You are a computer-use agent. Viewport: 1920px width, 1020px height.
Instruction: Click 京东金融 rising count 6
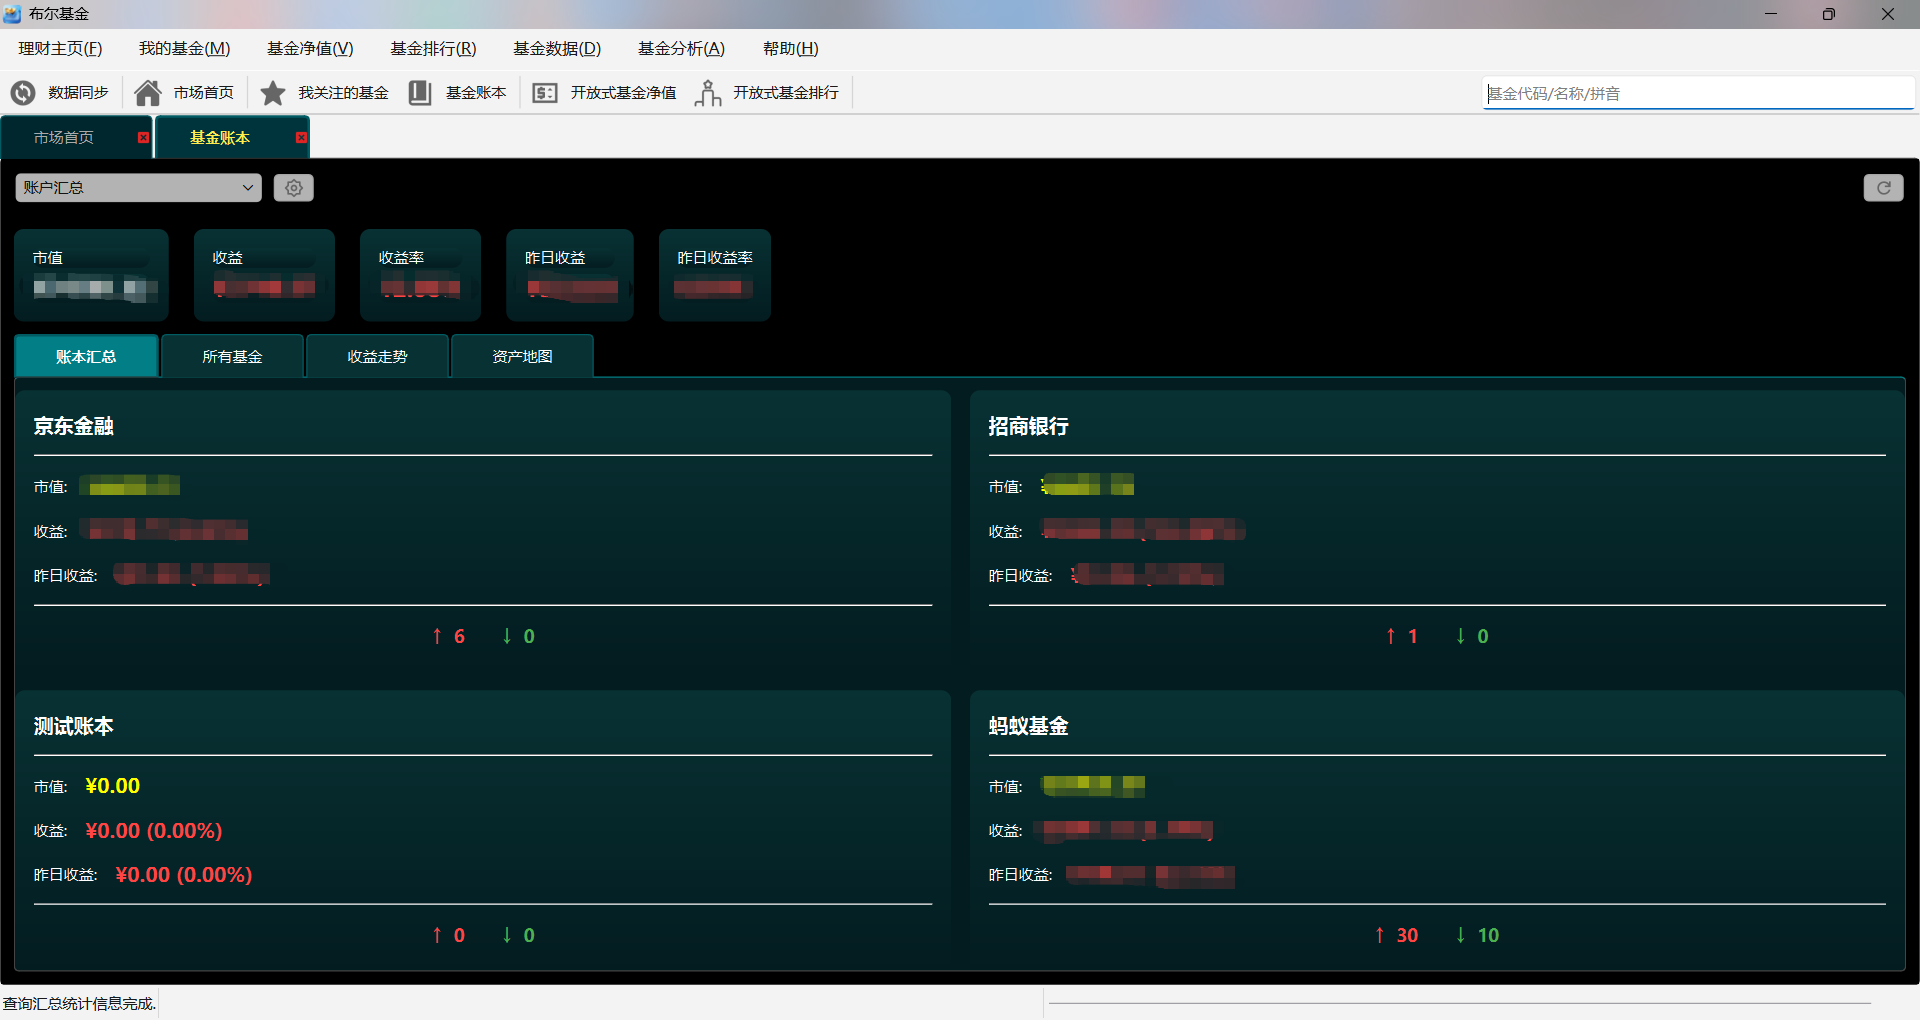coord(448,636)
